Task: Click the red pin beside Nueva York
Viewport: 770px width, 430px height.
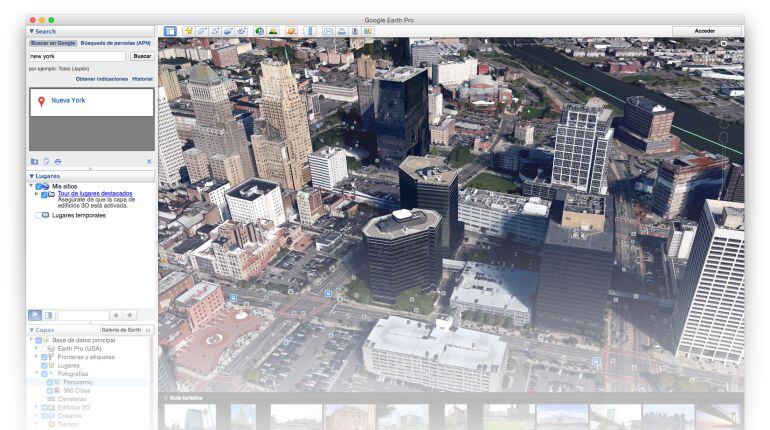Action: coord(42,102)
